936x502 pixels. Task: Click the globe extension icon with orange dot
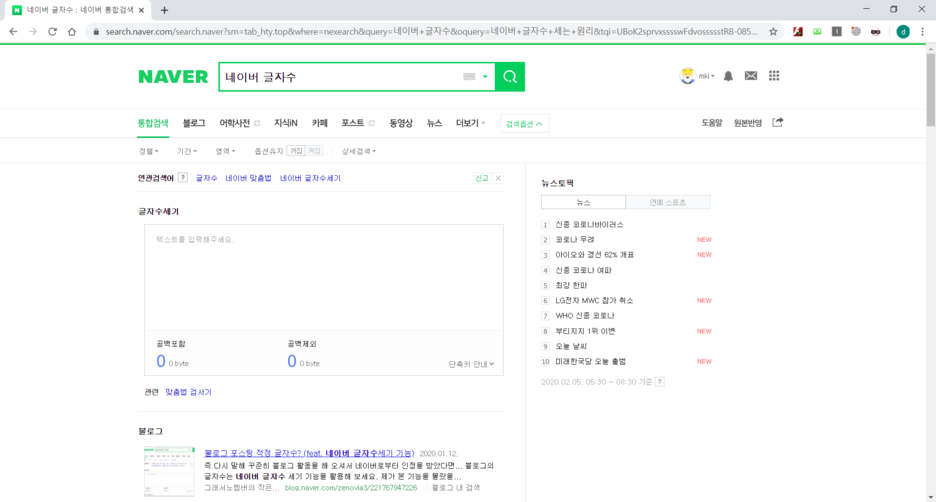[x=856, y=32]
